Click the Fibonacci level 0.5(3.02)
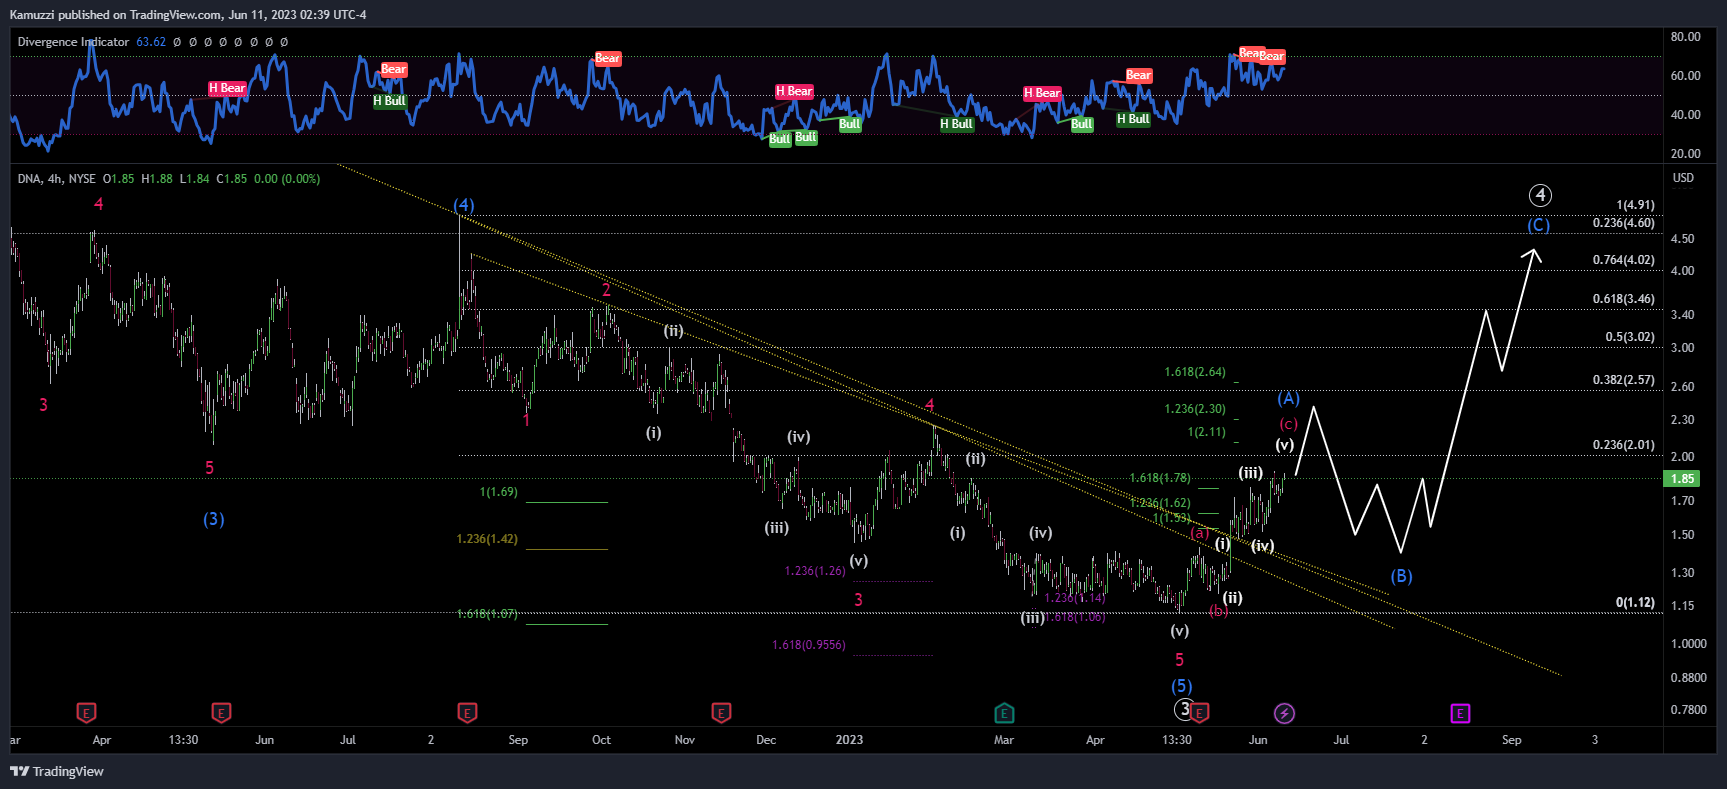This screenshot has height=789, width=1727. coord(1630,337)
